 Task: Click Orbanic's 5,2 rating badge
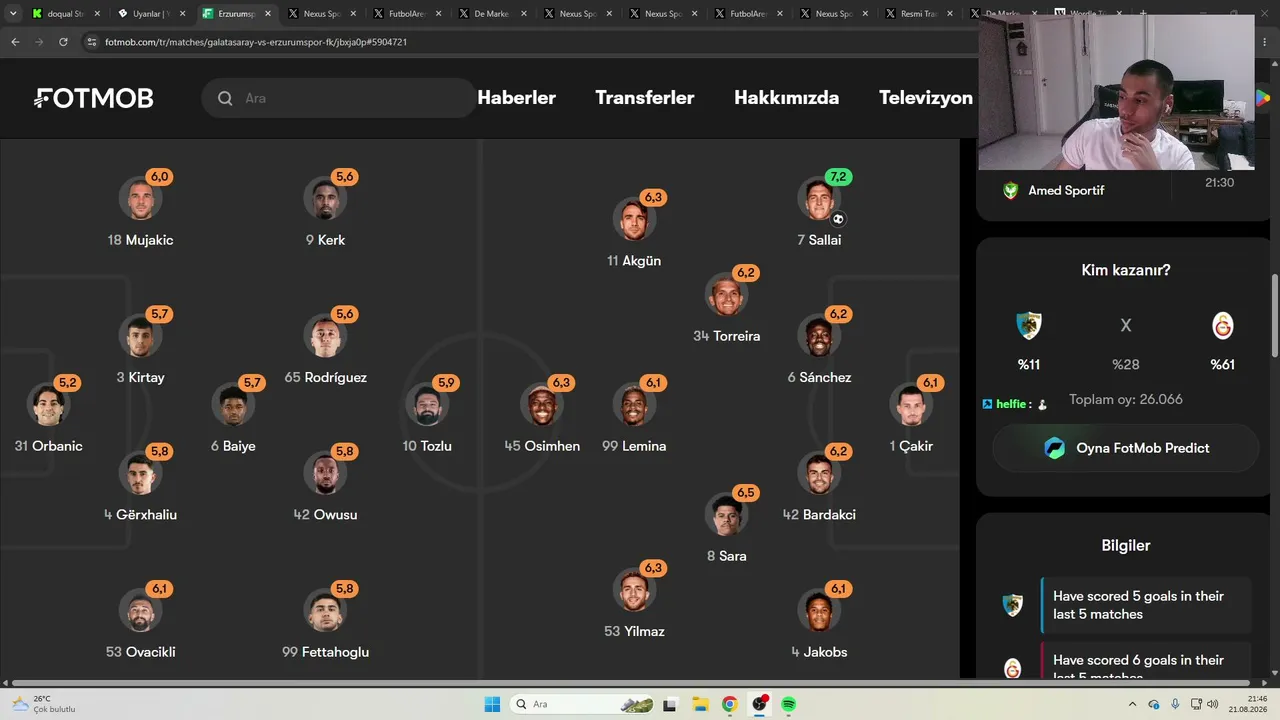67,383
